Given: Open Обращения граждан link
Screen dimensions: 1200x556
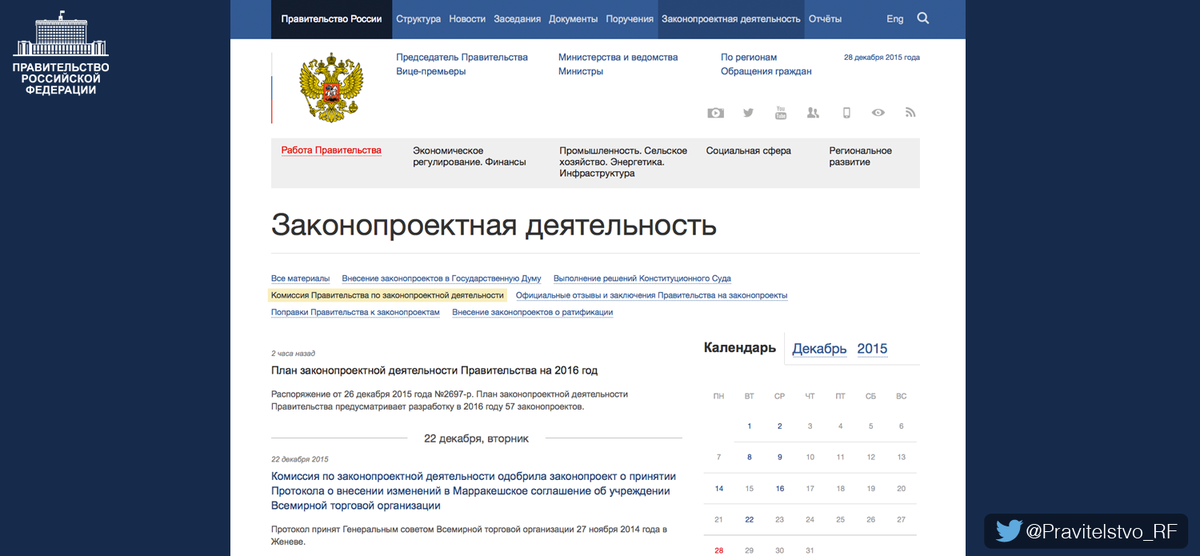Looking at the screenshot, I should [766, 71].
